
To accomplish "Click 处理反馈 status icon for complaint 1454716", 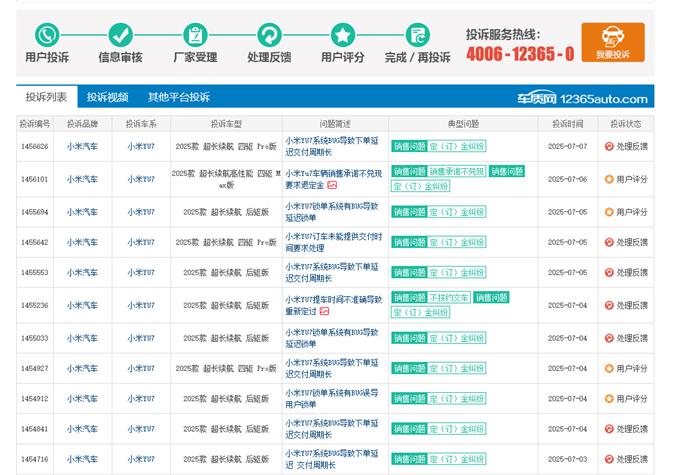I will [x=609, y=459].
